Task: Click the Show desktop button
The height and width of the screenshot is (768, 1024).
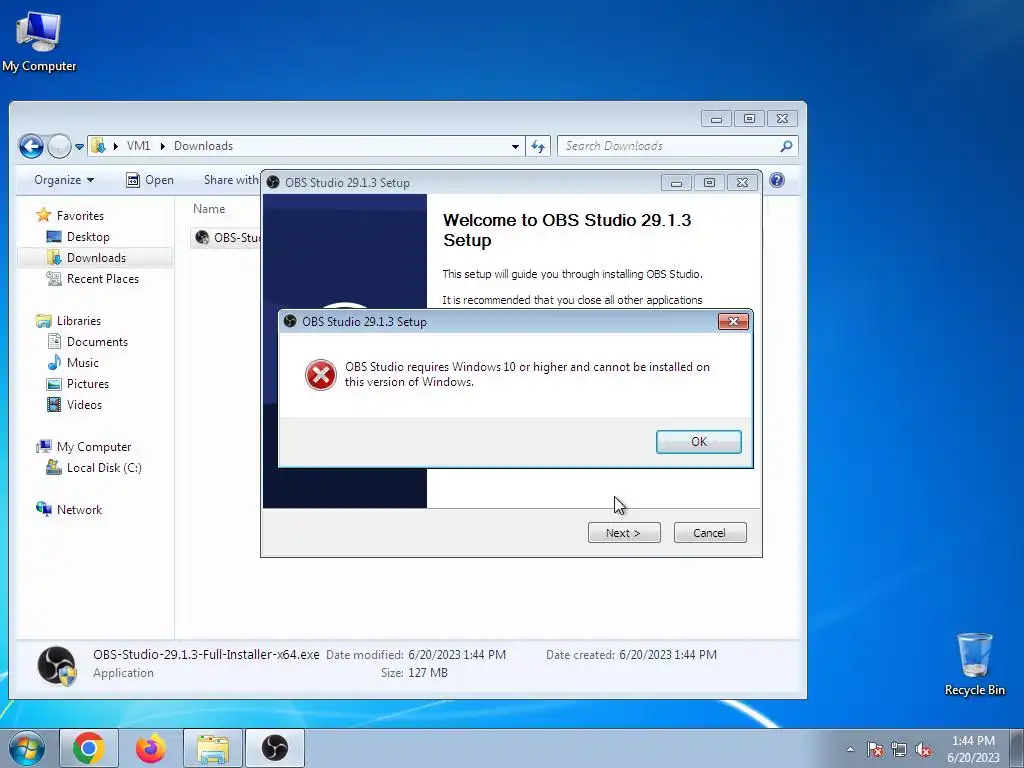Action: (1018, 748)
